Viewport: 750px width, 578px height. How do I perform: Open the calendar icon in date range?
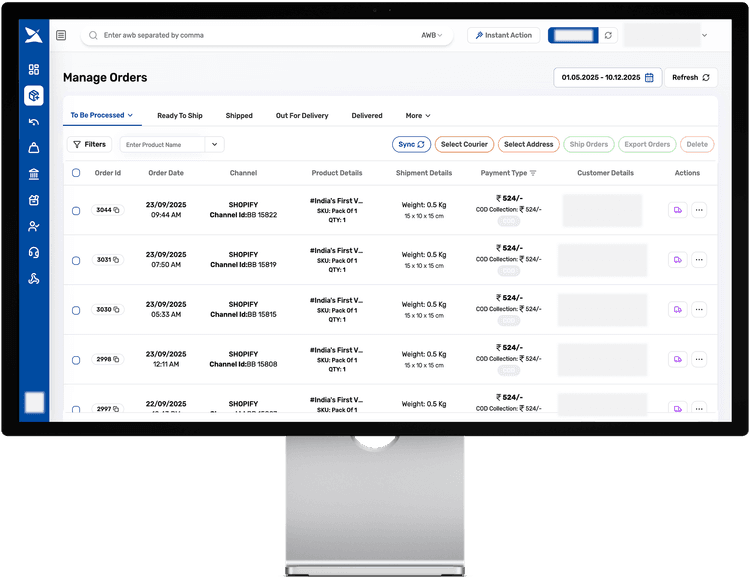pyautogui.click(x=649, y=78)
